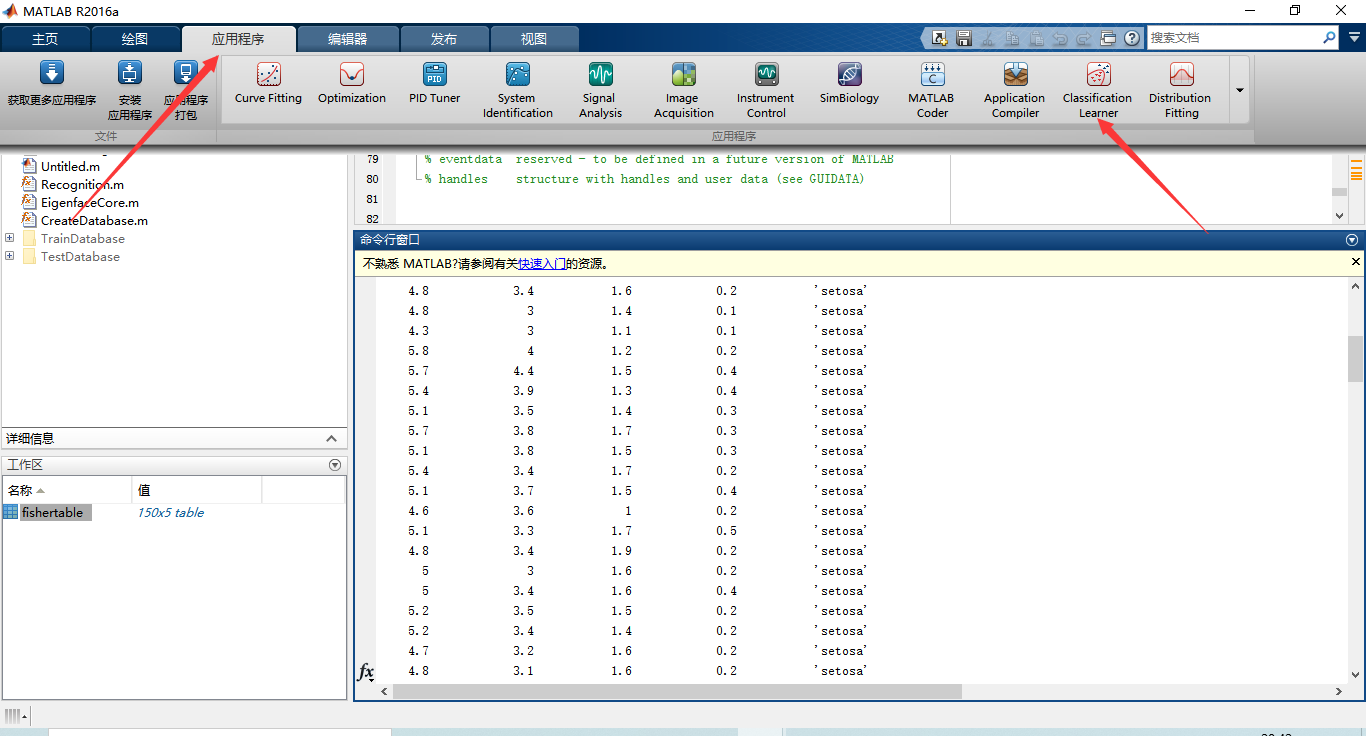This screenshot has width=1366, height=736.
Task: Switch to the 发布 (Publish) tab
Action: point(444,39)
